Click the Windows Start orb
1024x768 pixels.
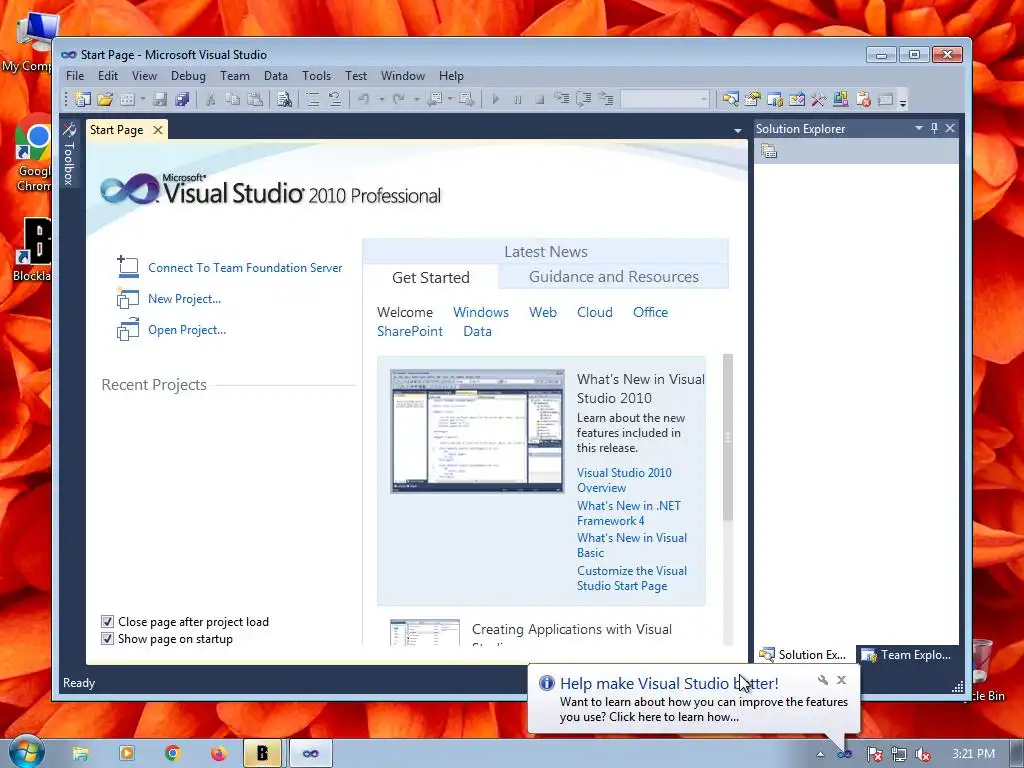[25, 753]
